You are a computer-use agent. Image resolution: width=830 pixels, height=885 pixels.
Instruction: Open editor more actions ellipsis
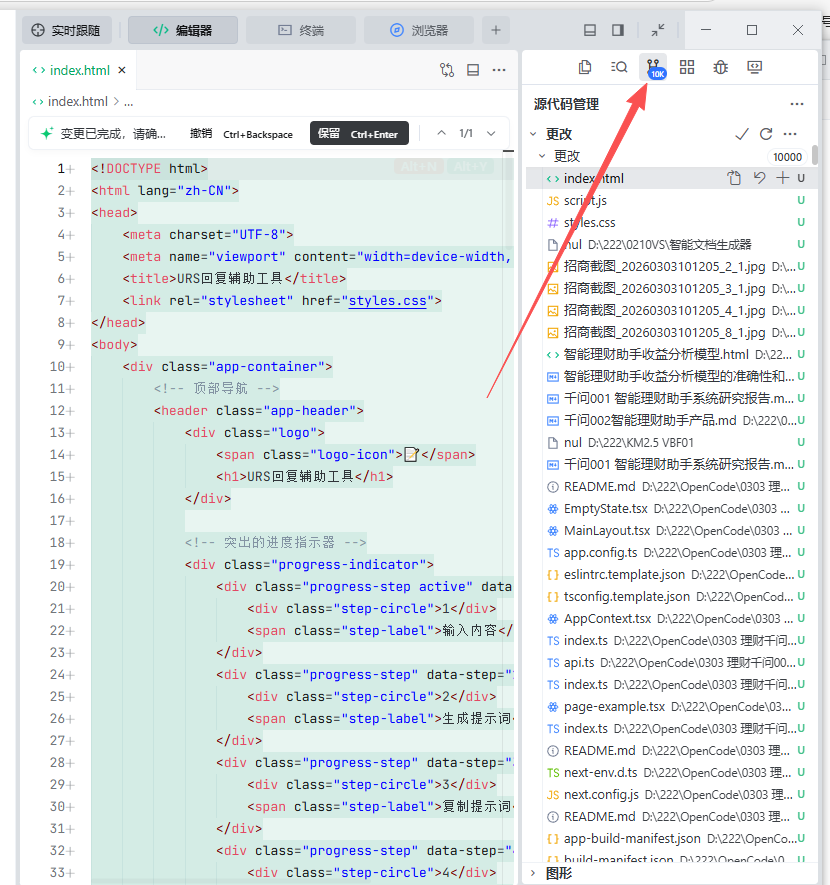click(499, 70)
